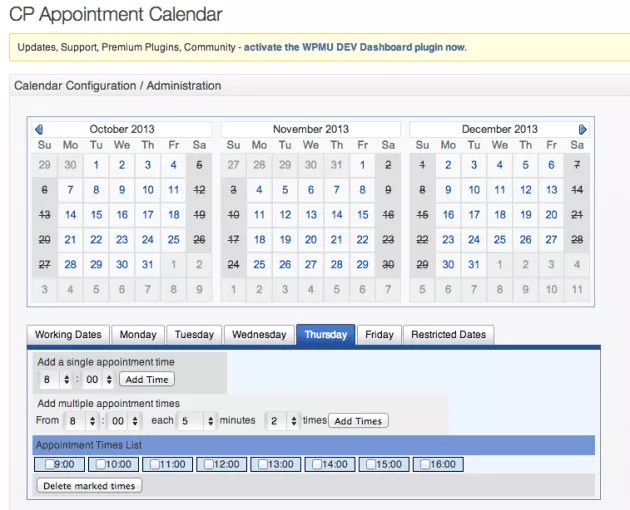630x510 pixels.
Task: Open the From minutes dropdown
Action: (x=125, y=421)
